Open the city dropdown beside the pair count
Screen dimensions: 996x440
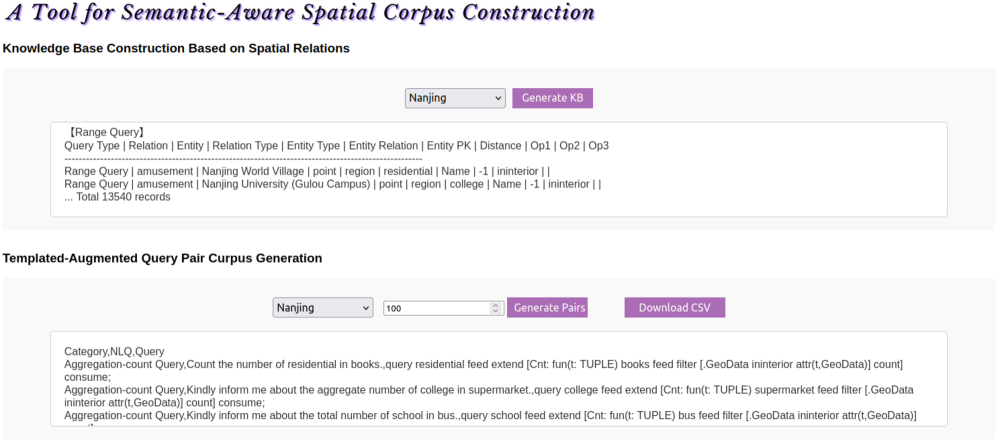(322, 308)
